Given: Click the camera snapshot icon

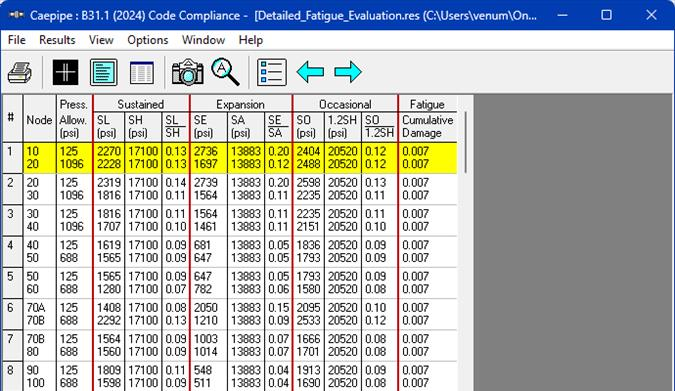Looking at the screenshot, I should (x=188, y=72).
